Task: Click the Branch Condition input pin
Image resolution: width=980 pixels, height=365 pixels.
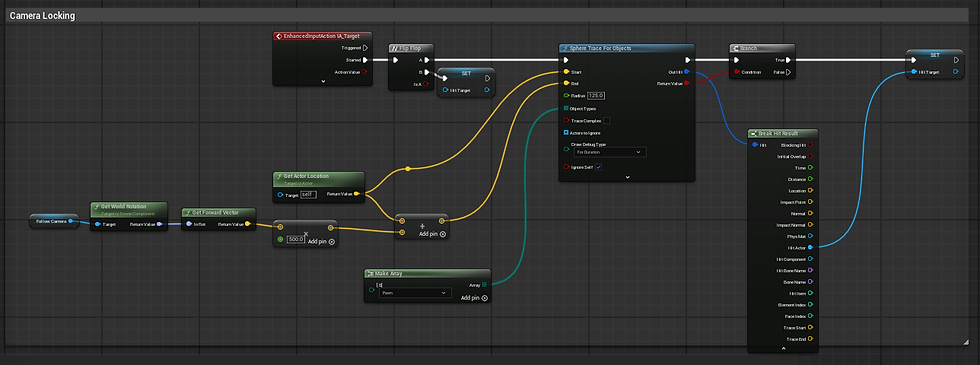Action: coord(737,72)
